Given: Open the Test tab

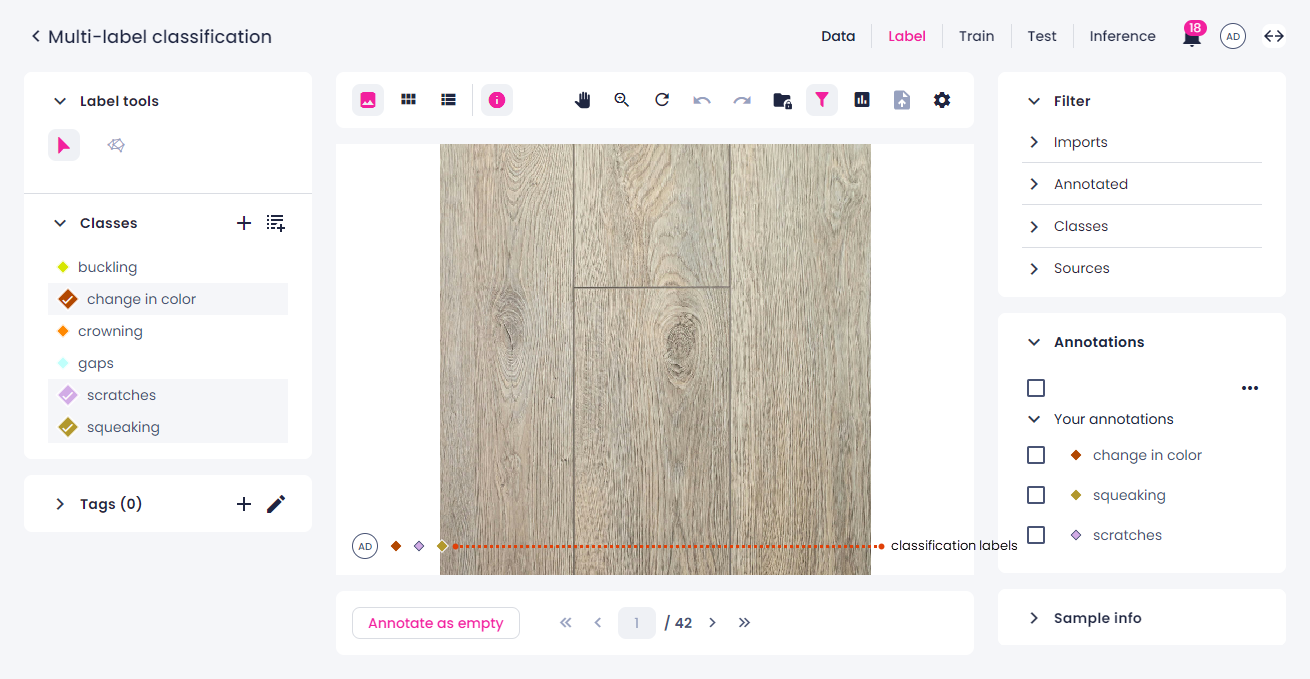Looking at the screenshot, I should [x=1042, y=36].
